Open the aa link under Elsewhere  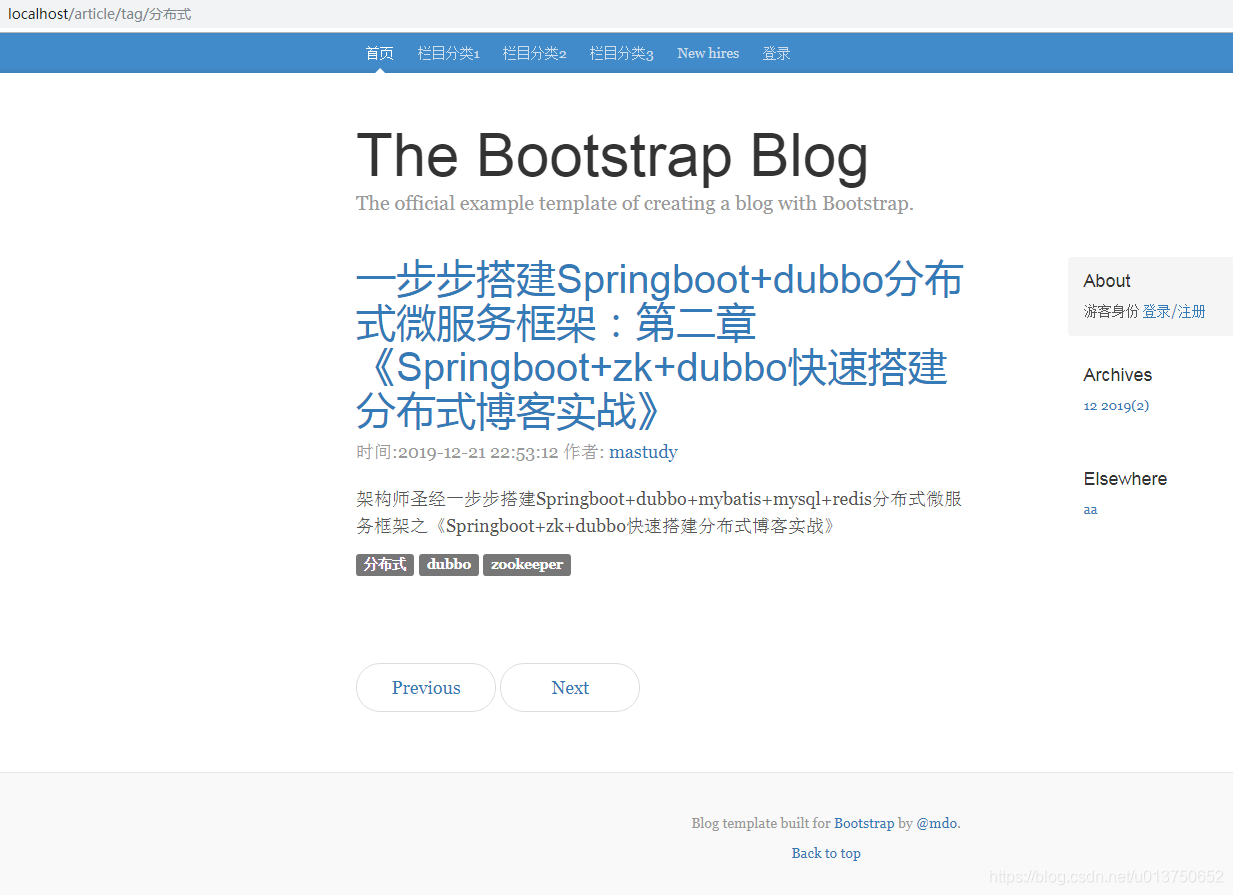click(1090, 509)
